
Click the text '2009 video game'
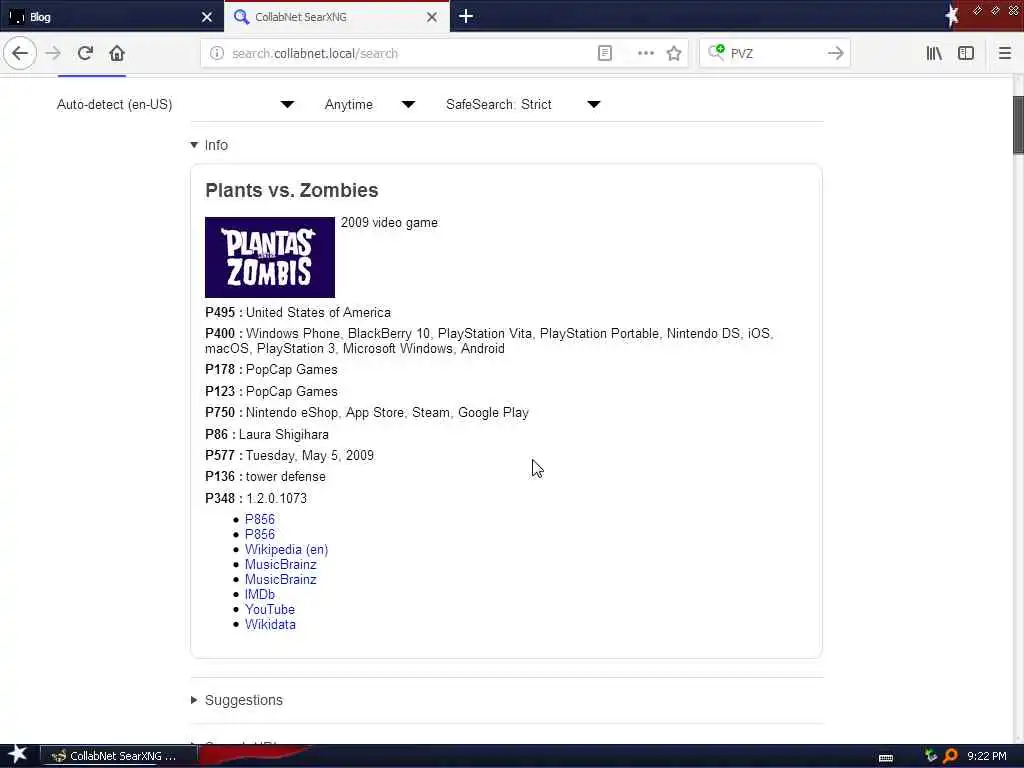point(389,223)
